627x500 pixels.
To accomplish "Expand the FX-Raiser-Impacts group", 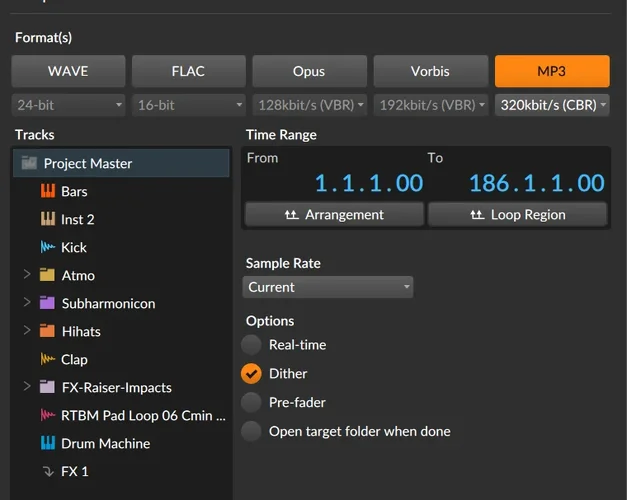I will coord(26,387).
